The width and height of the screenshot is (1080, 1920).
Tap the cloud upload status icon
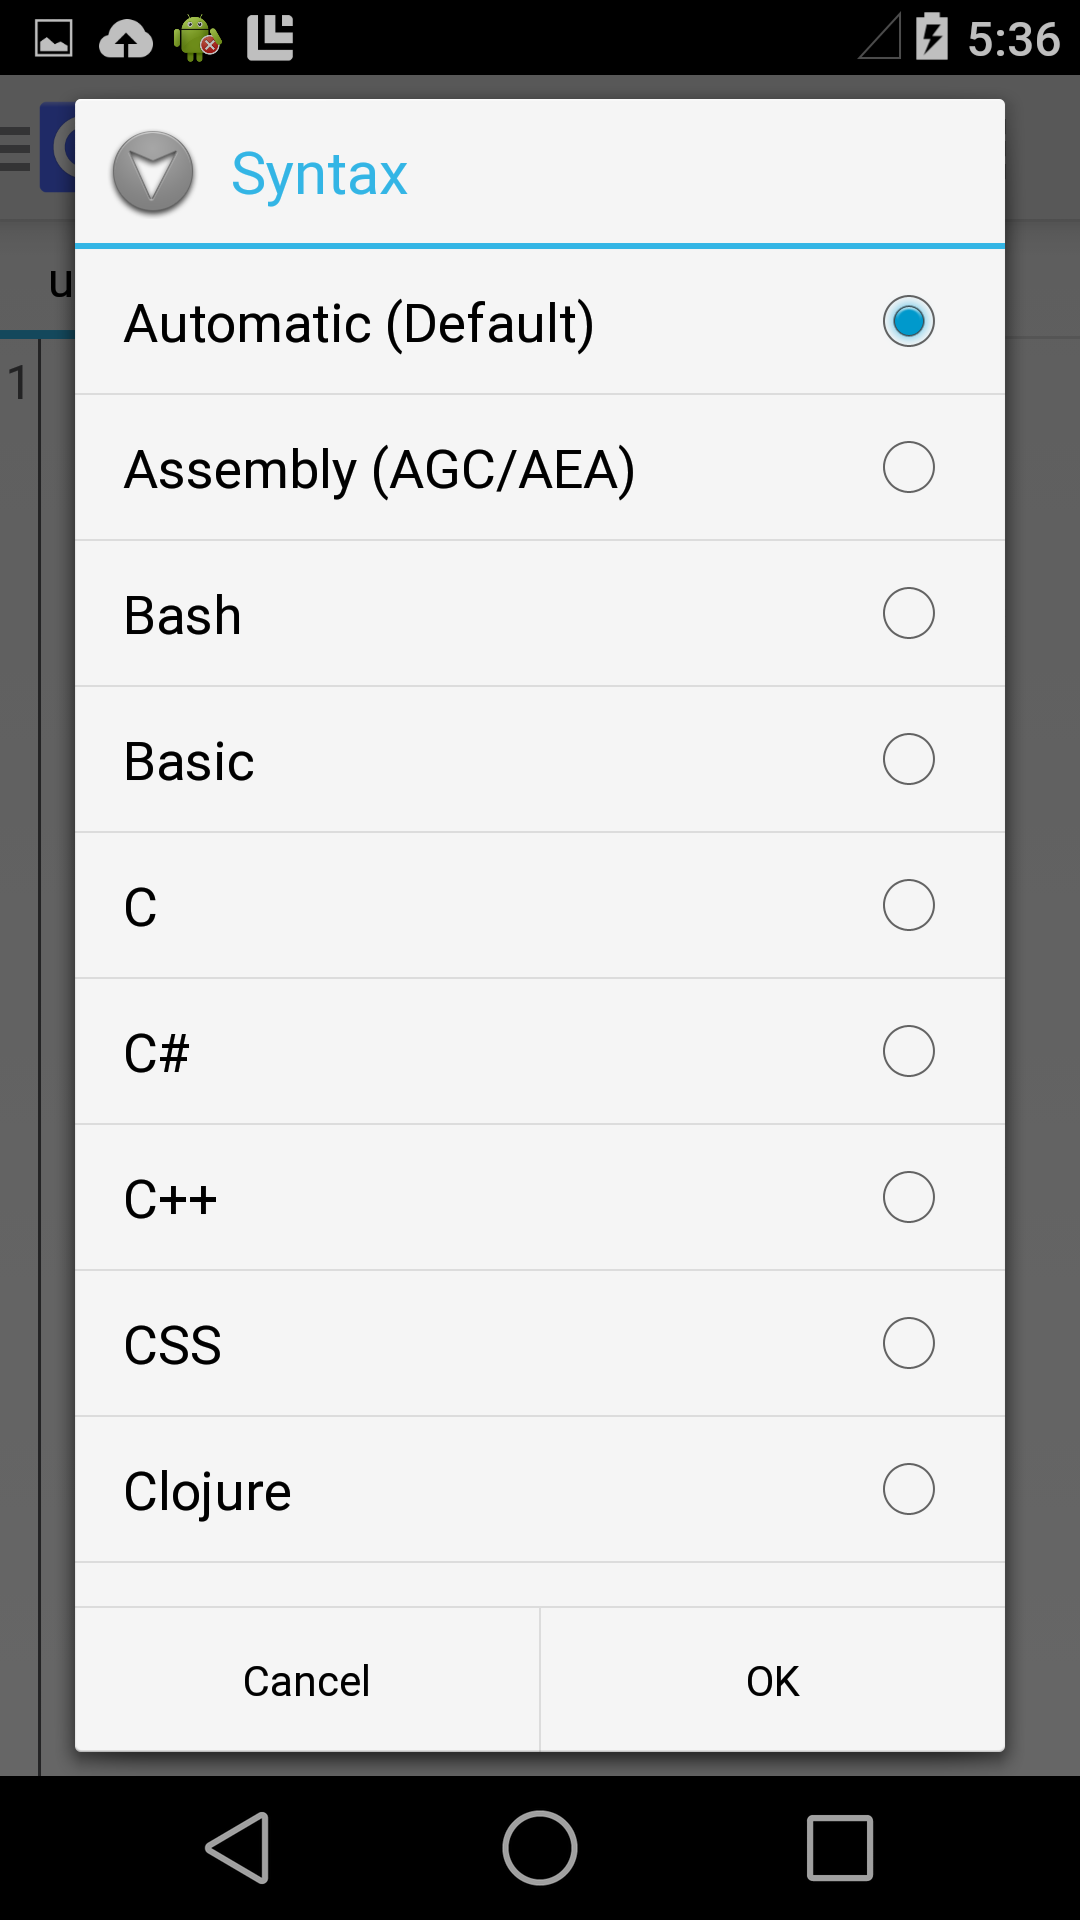126,39
